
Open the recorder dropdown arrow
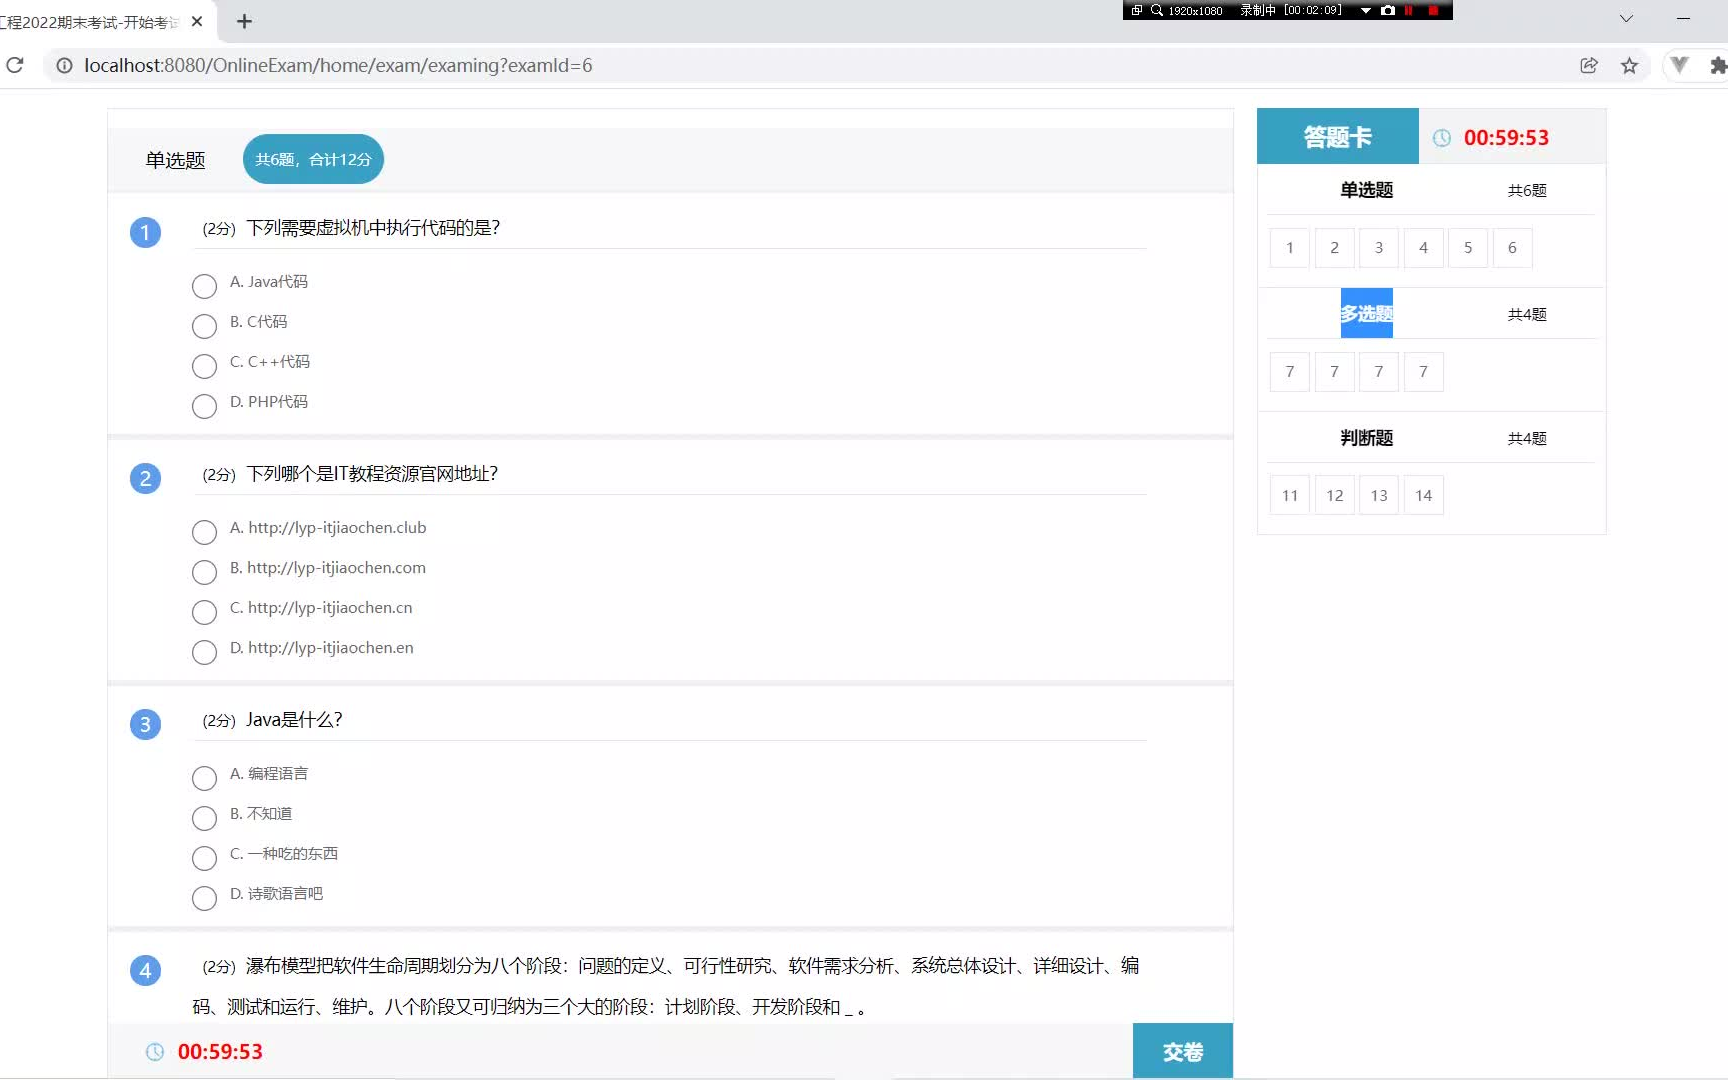pyautogui.click(x=1365, y=10)
